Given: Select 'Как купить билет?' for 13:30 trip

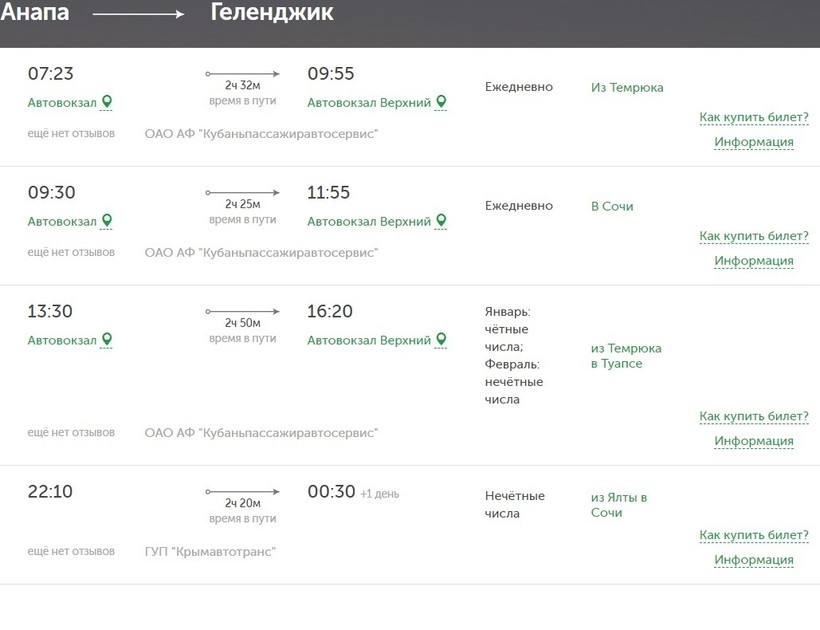Looking at the screenshot, I should coord(754,417).
